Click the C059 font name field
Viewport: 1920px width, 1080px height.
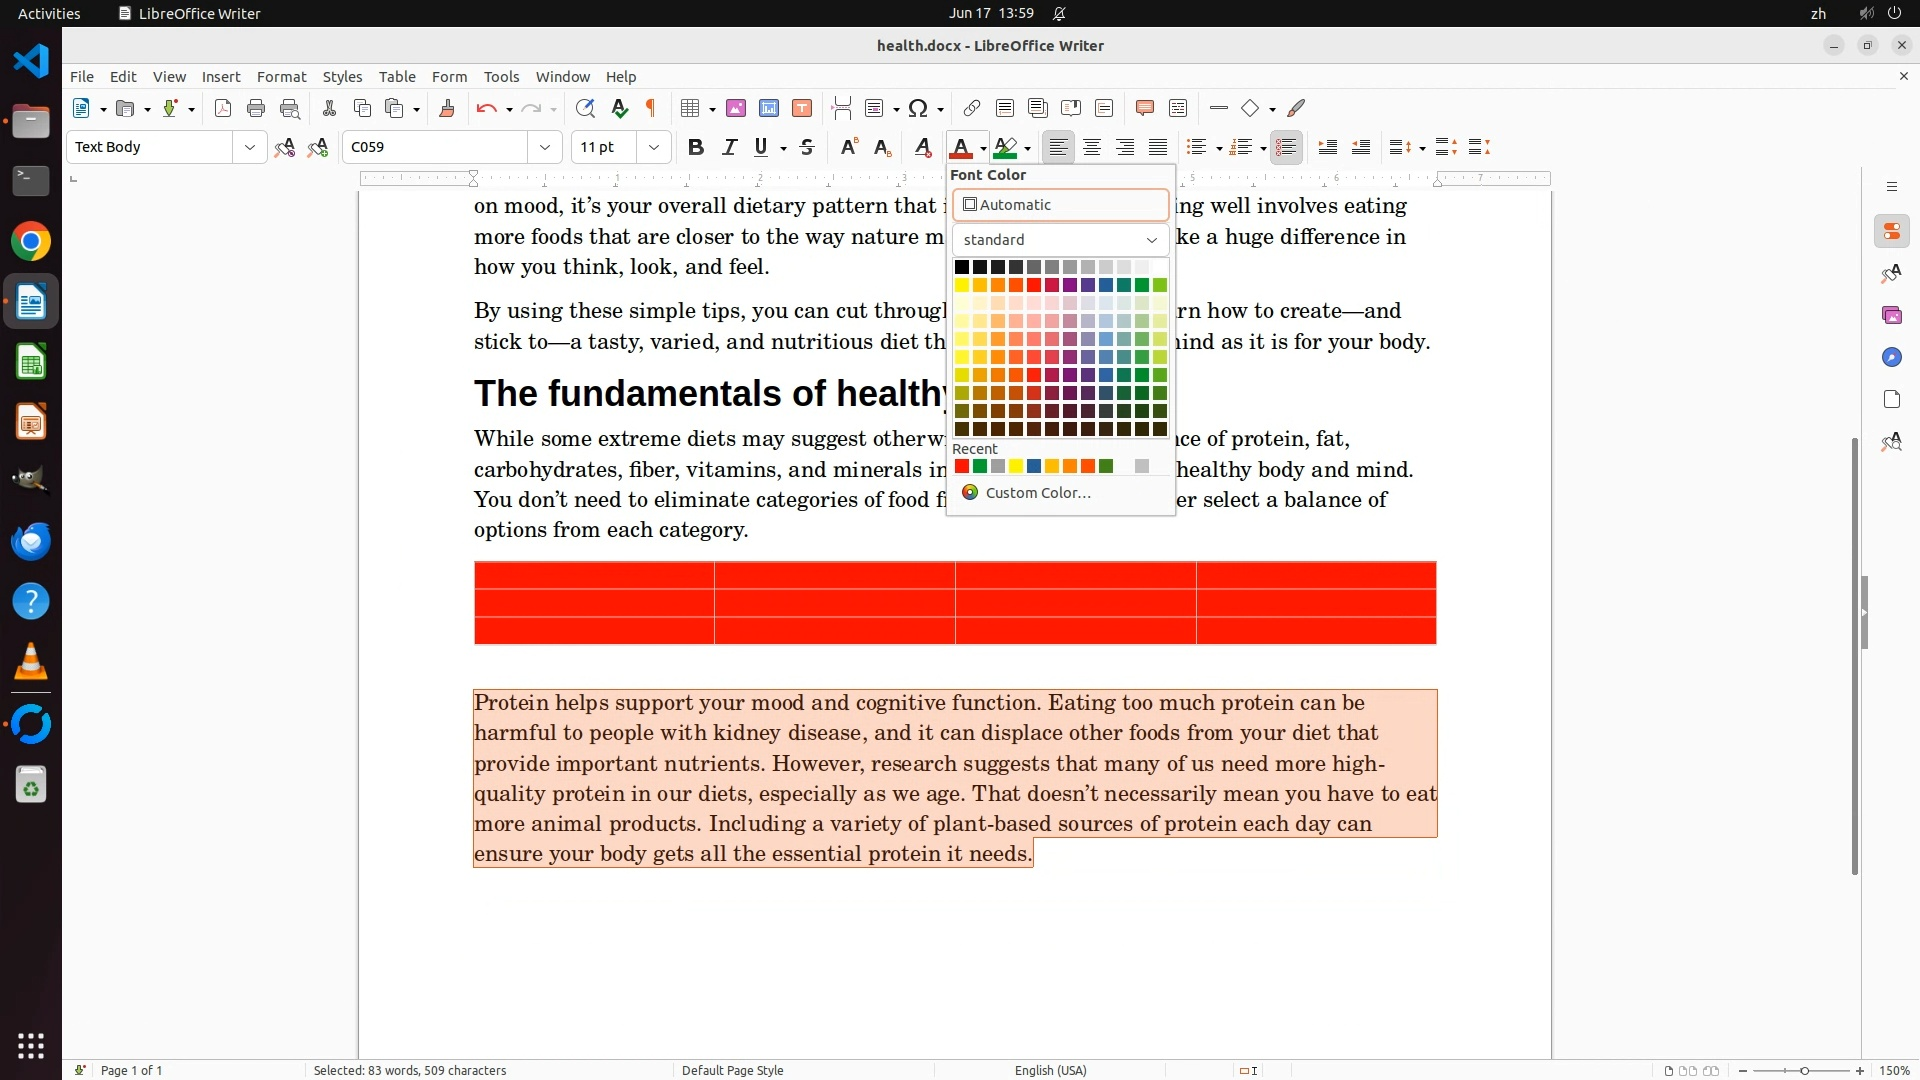[x=435, y=148]
